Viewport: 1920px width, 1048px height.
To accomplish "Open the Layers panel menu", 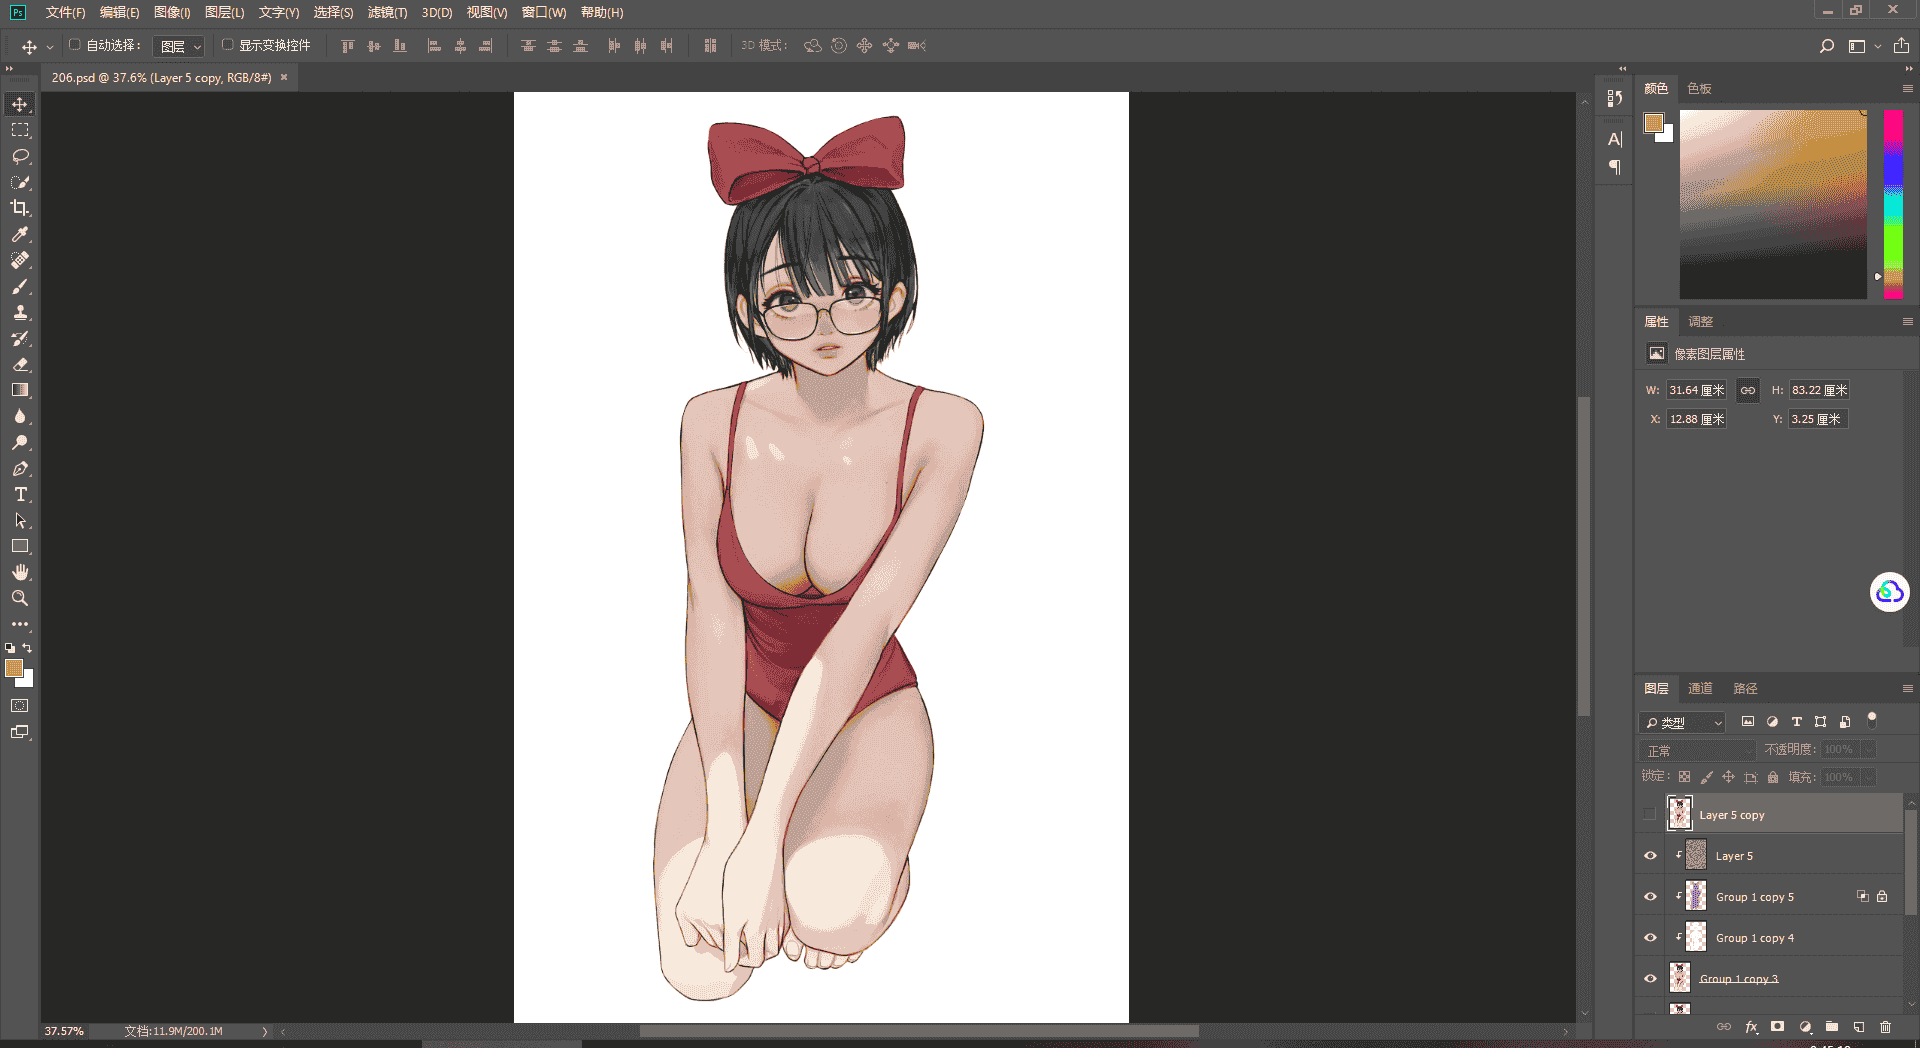I will pos(1907,688).
